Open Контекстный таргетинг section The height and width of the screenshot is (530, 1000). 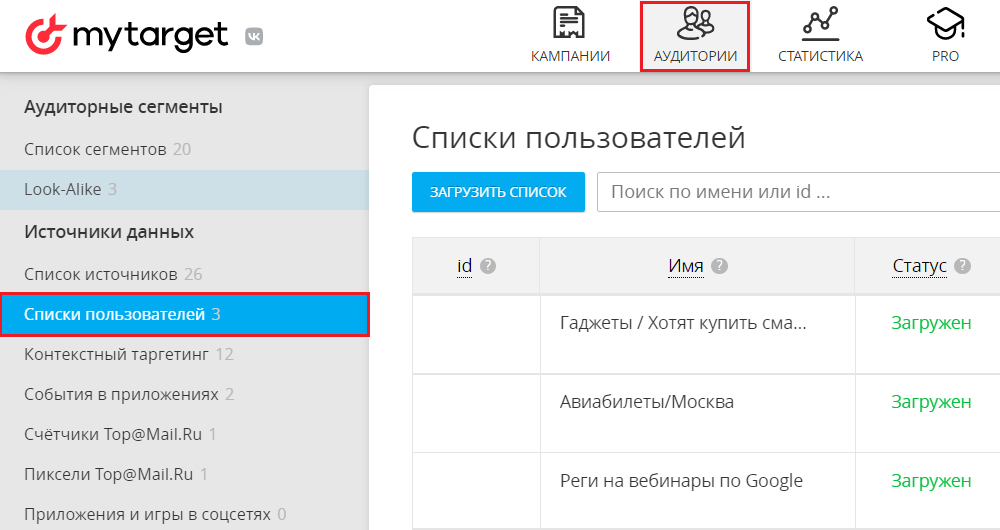click(x=117, y=354)
